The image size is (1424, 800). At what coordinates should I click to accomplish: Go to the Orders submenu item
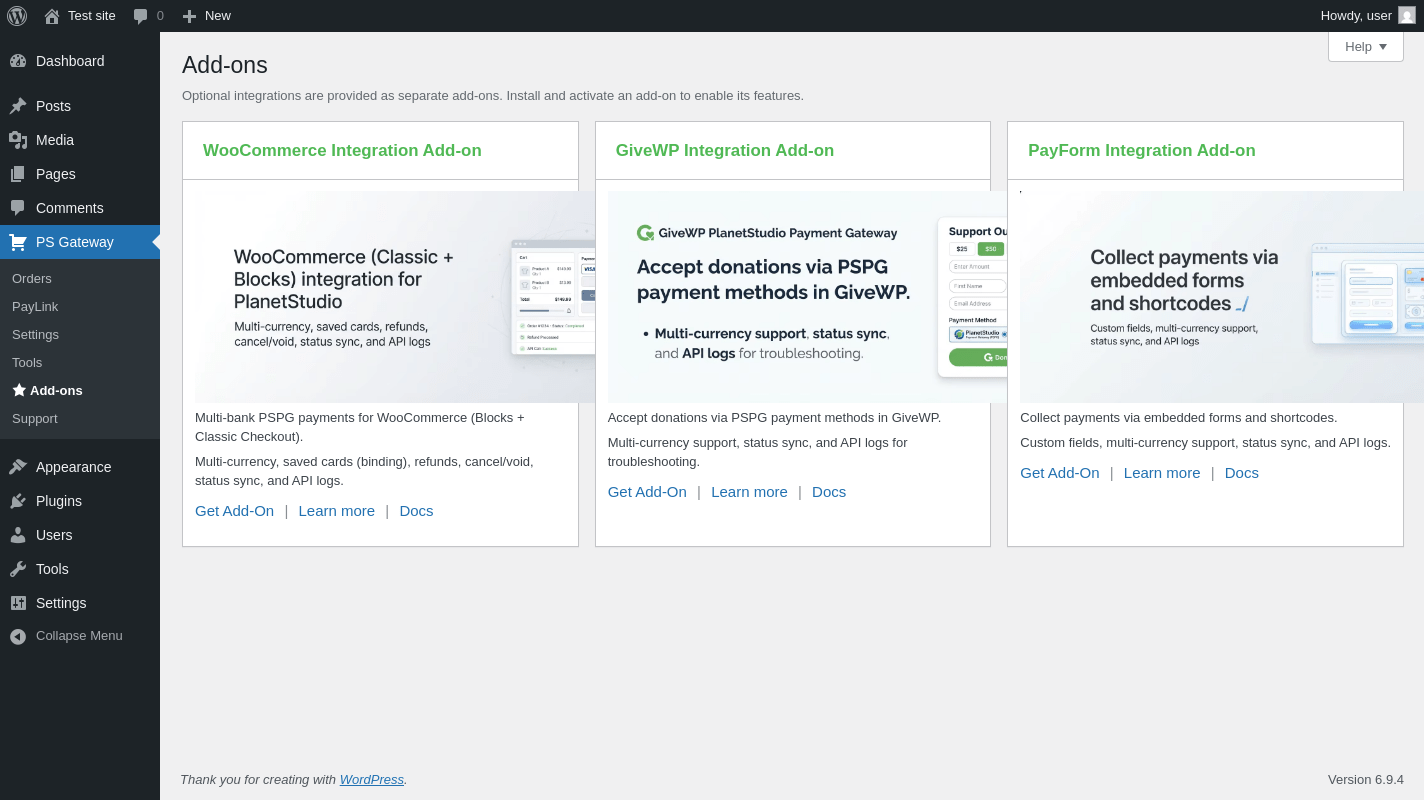[x=32, y=278]
